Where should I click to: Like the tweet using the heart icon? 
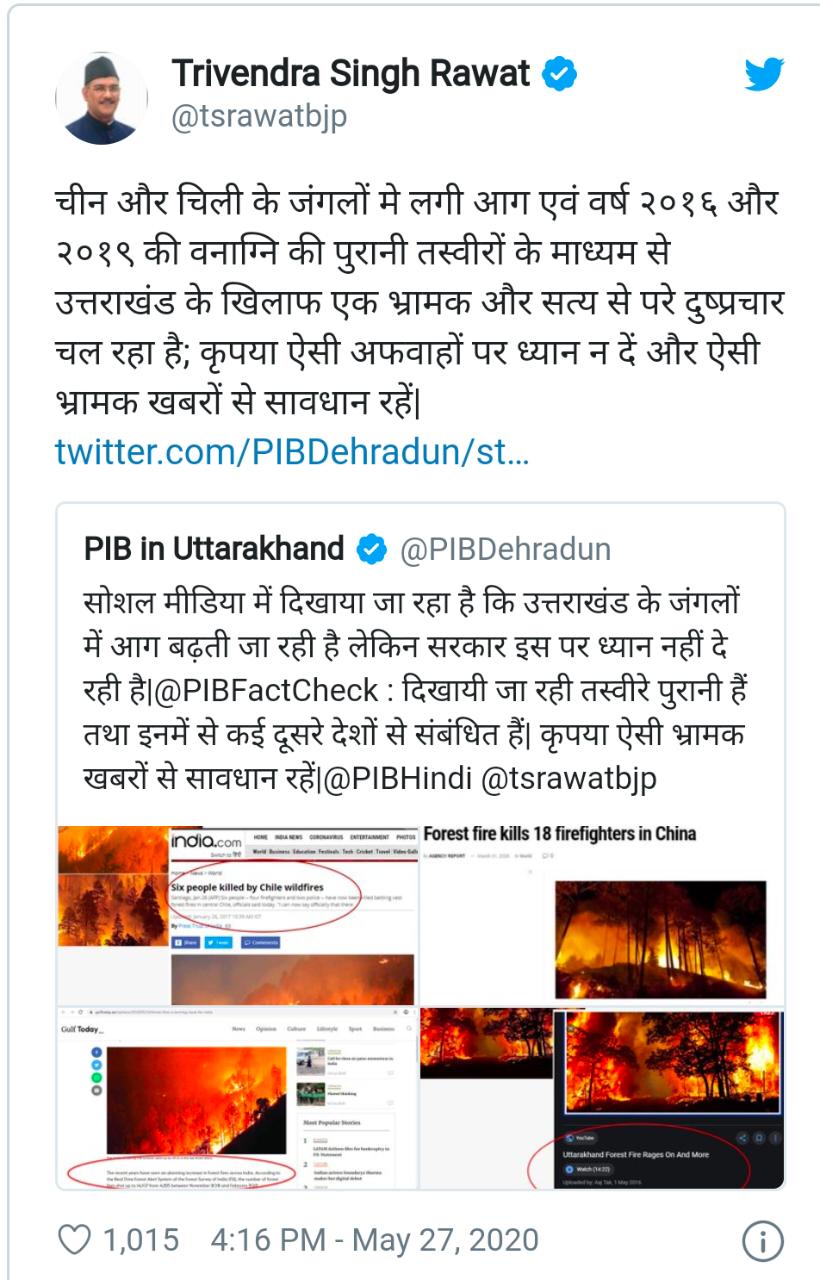[x=74, y=1240]
